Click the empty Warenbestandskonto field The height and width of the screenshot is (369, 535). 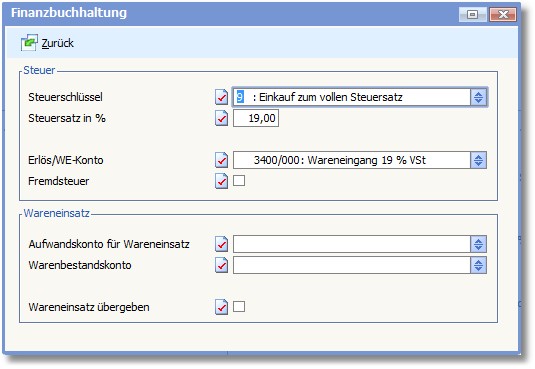click(352, 265)
